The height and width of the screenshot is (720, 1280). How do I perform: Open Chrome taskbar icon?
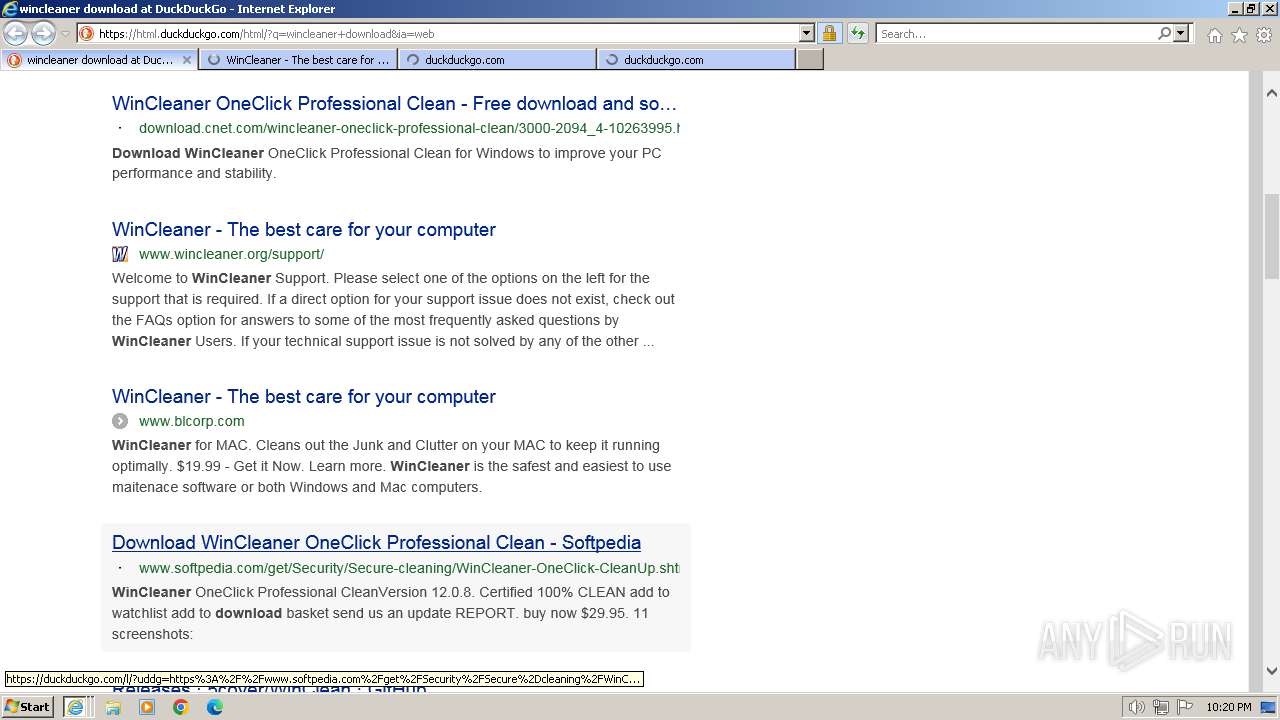181,707
